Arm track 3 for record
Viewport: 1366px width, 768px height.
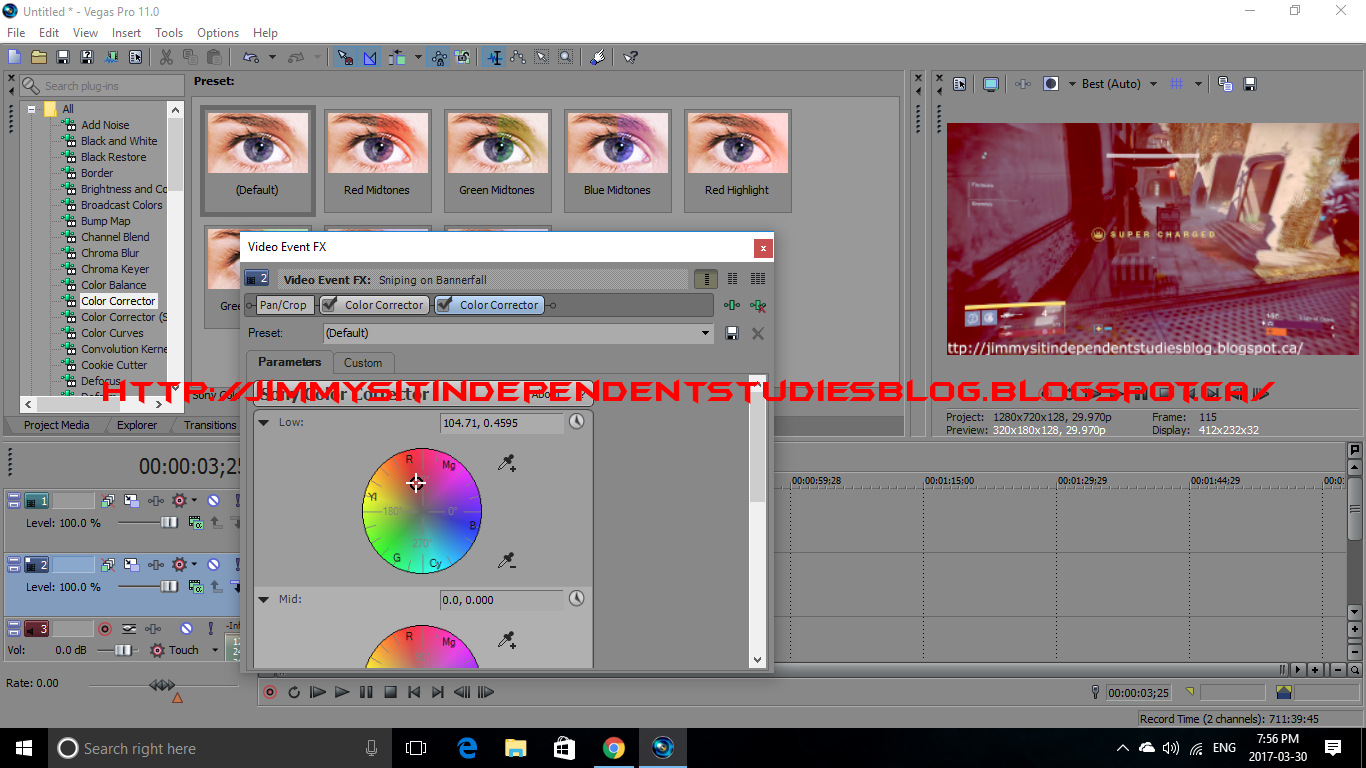click(x=104, y=629)
